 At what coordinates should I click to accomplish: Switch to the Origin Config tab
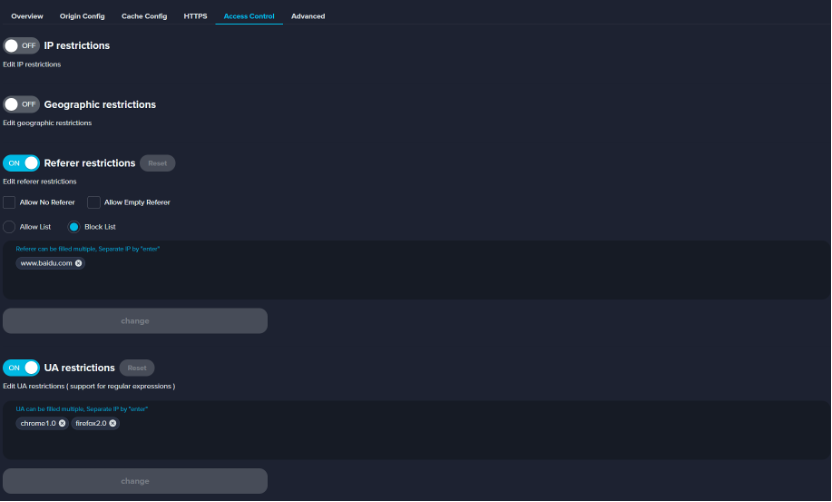(x=82, y=16)
